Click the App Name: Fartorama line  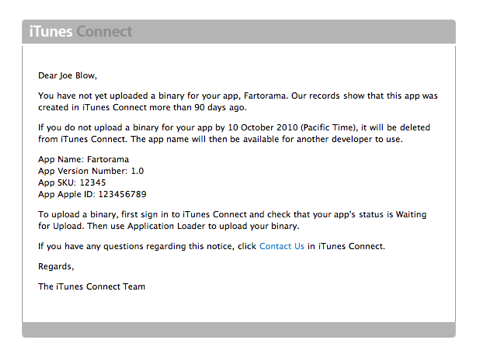pyautogui.click(x=83, y=159)
